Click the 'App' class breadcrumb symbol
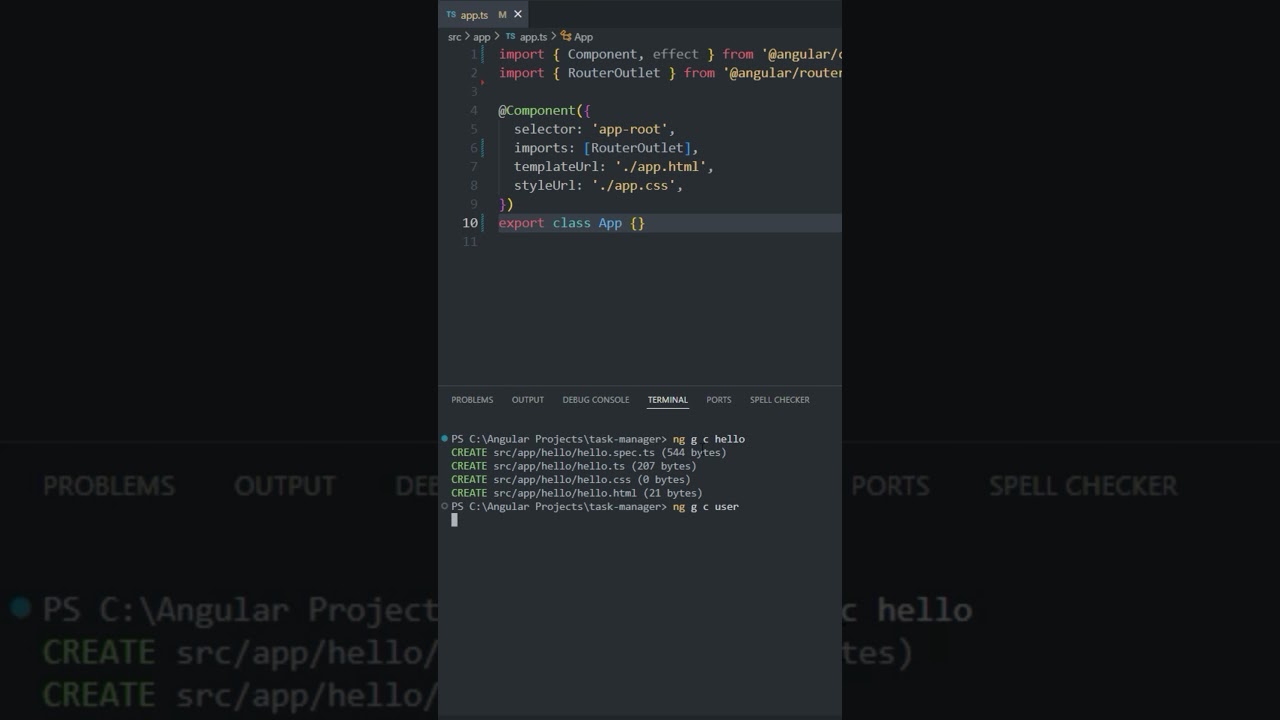The width and height of the screenshot is (1280, 720). click(x=583, y=37)
